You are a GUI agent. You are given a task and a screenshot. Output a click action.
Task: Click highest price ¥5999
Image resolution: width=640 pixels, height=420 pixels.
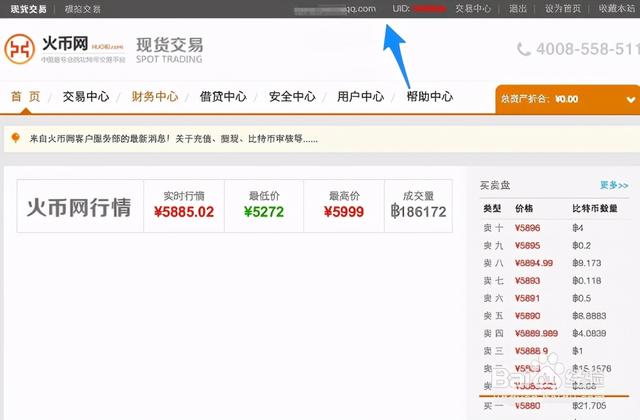pyautogui.click(x=344, y=212)
